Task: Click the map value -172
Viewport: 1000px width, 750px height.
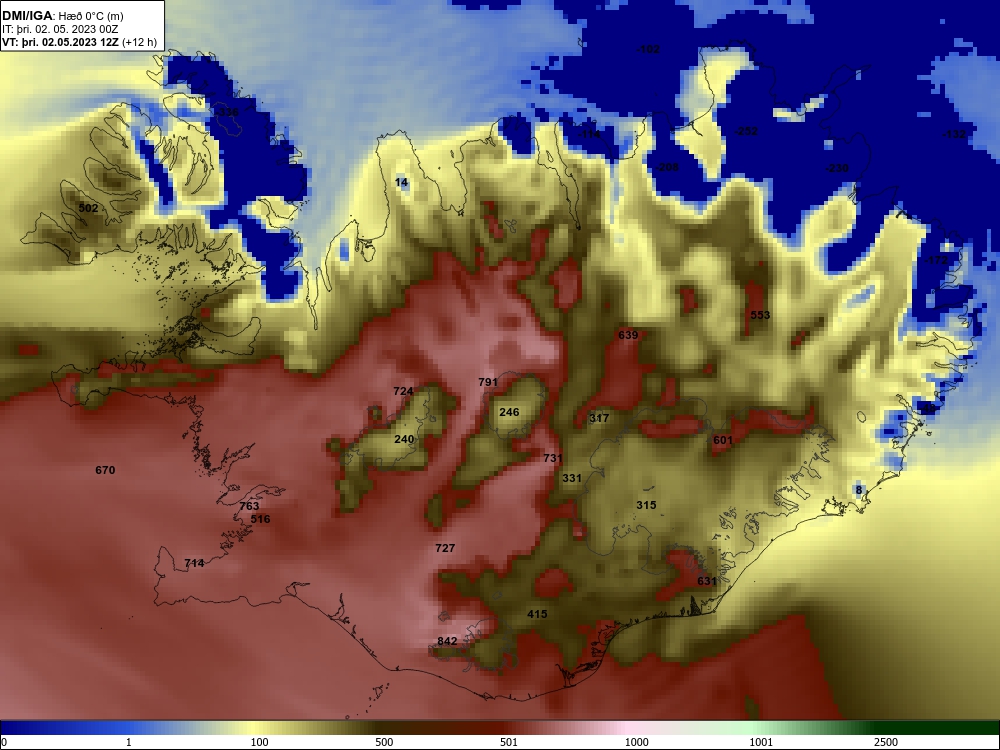Action: click(x=936, y=261)
